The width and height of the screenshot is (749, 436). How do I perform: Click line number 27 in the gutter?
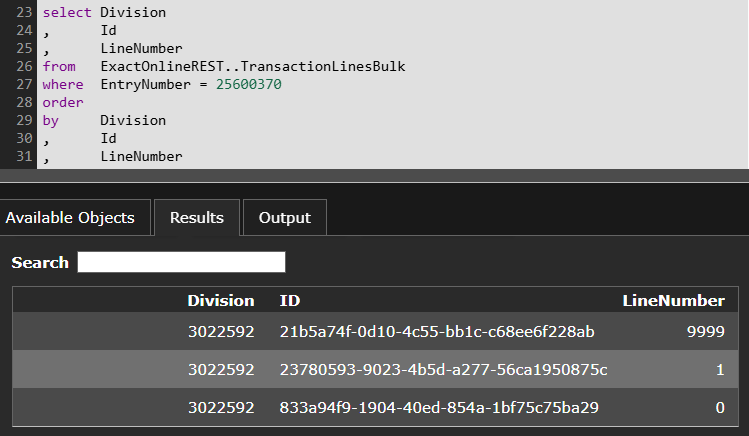[x=19, y=85]
